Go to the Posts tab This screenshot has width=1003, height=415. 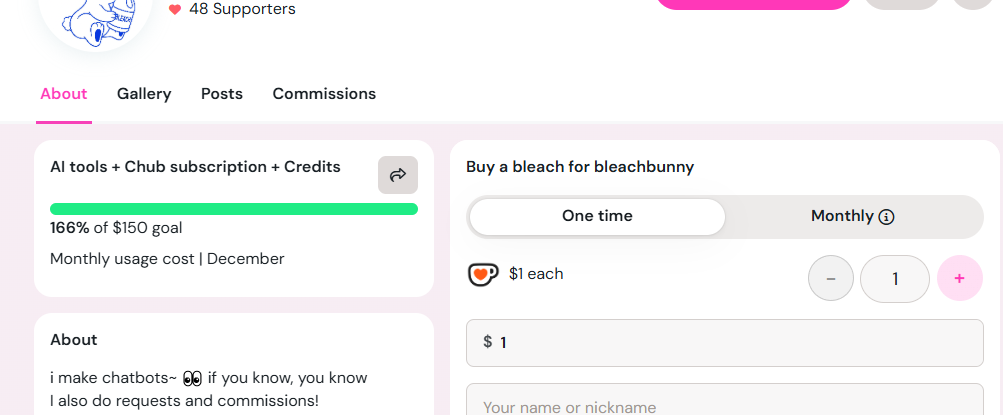coord(222,94)
